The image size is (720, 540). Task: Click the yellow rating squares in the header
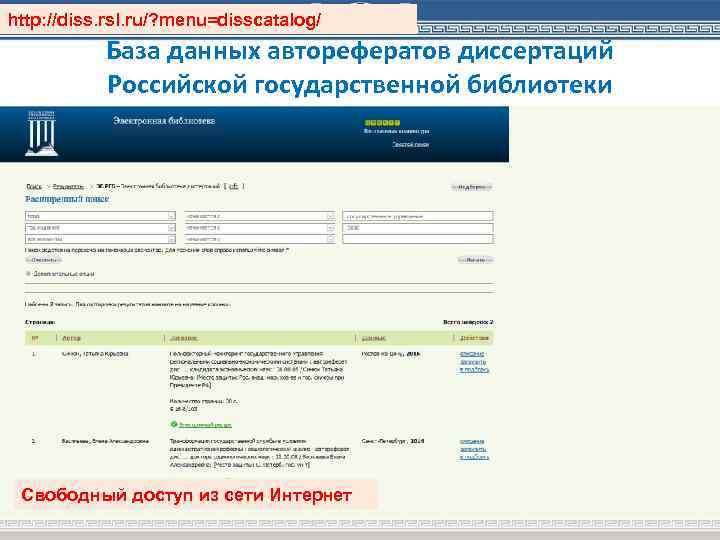382,123
